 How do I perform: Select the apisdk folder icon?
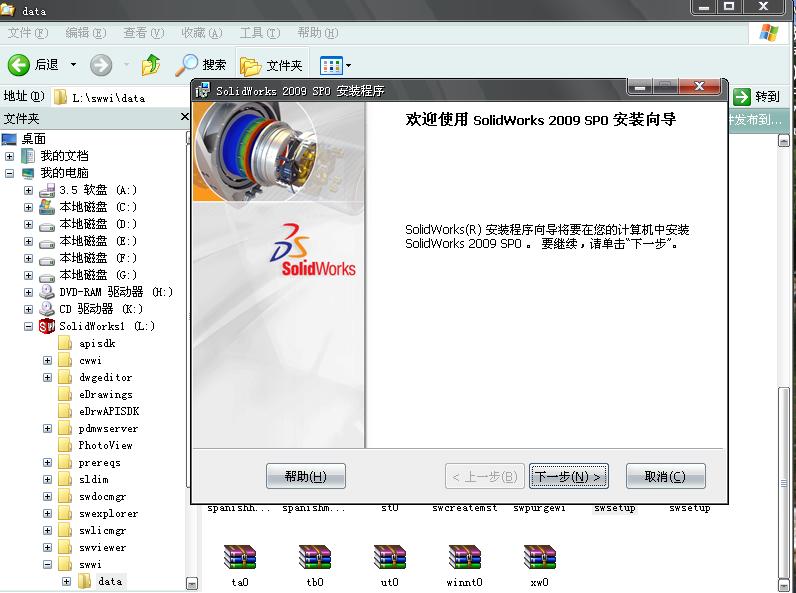coord(65,343)
